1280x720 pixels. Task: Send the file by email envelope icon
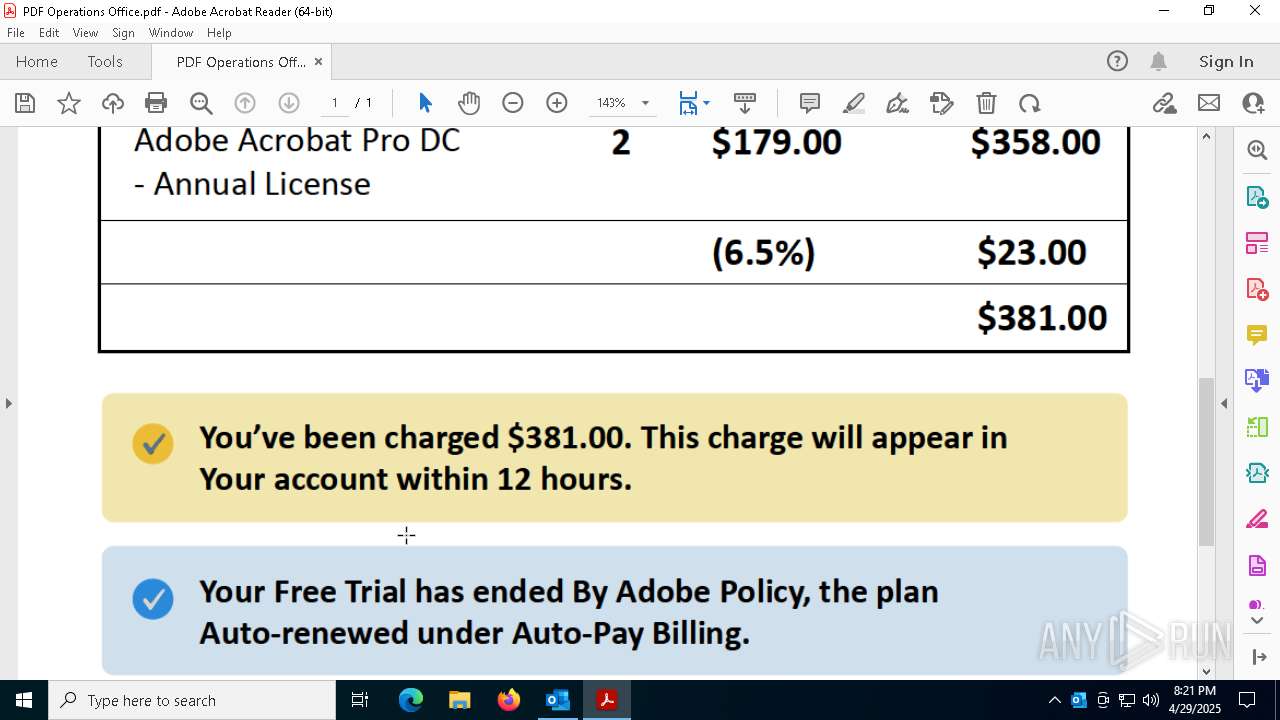point(1209,103)
